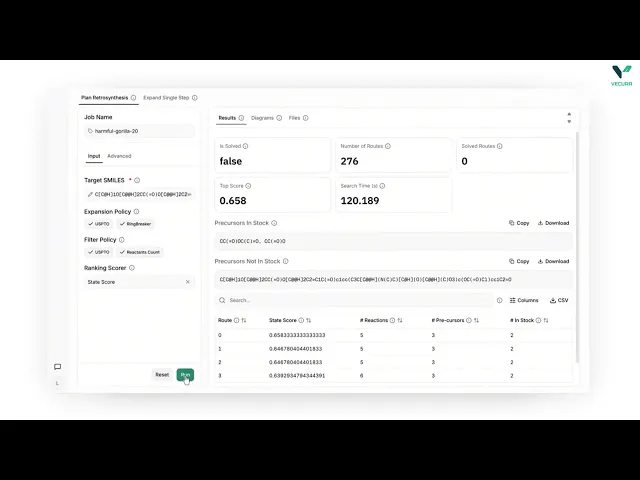The width and height of the screenshot is (640, 480).
Task: Open the chat comment icon in sidebar
Action: coord(58,367)
